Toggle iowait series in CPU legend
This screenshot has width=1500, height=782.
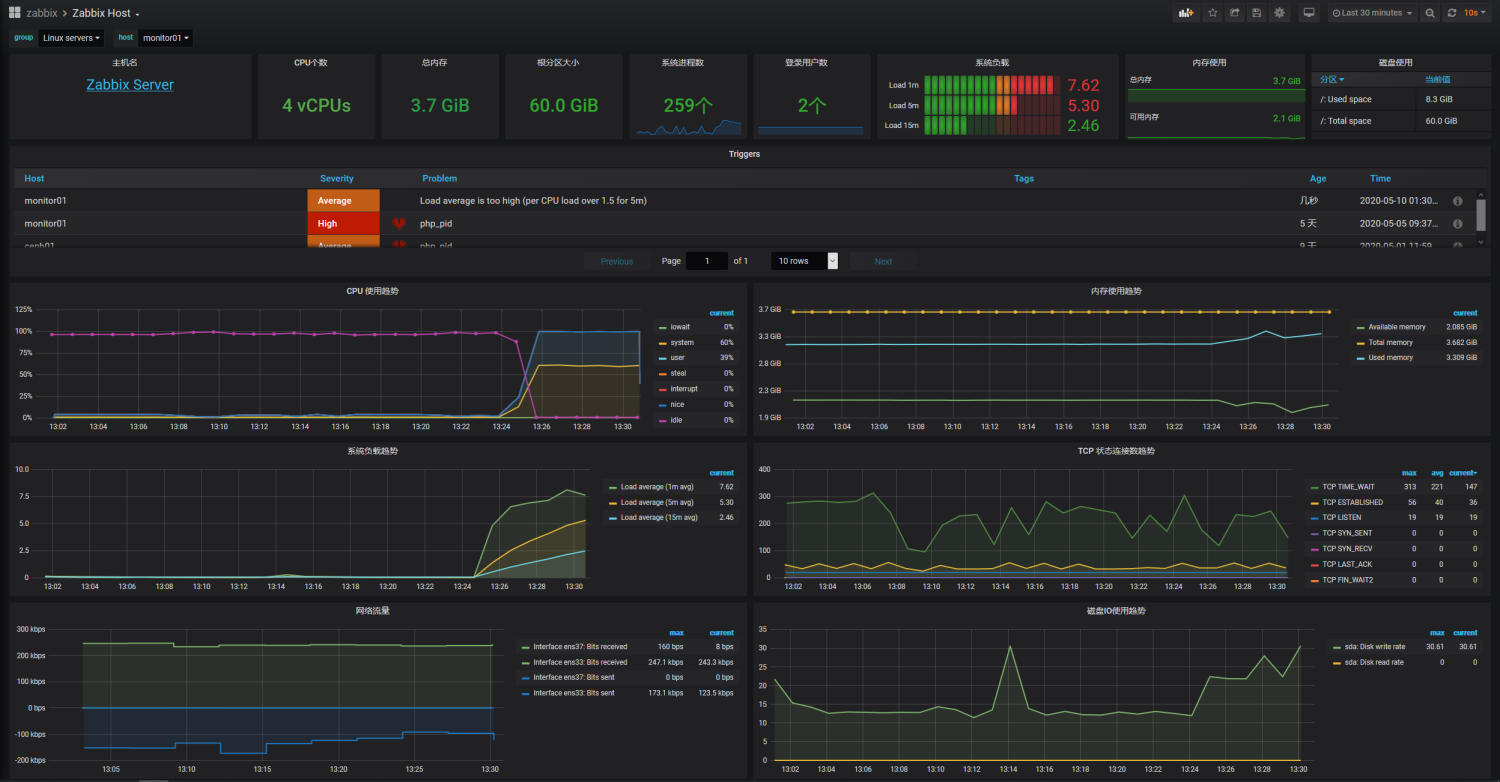pyautogui.click(x=680, y=327)
